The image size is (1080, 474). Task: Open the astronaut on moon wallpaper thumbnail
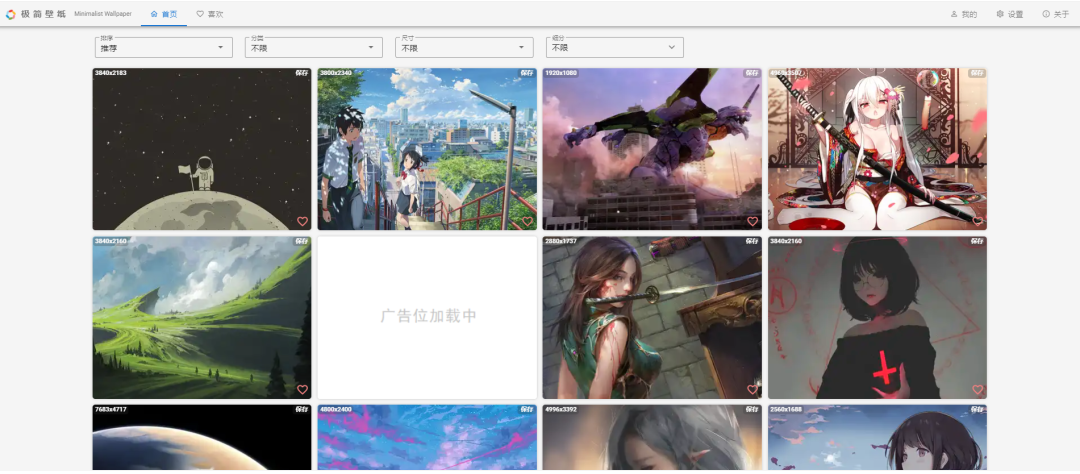202,149
